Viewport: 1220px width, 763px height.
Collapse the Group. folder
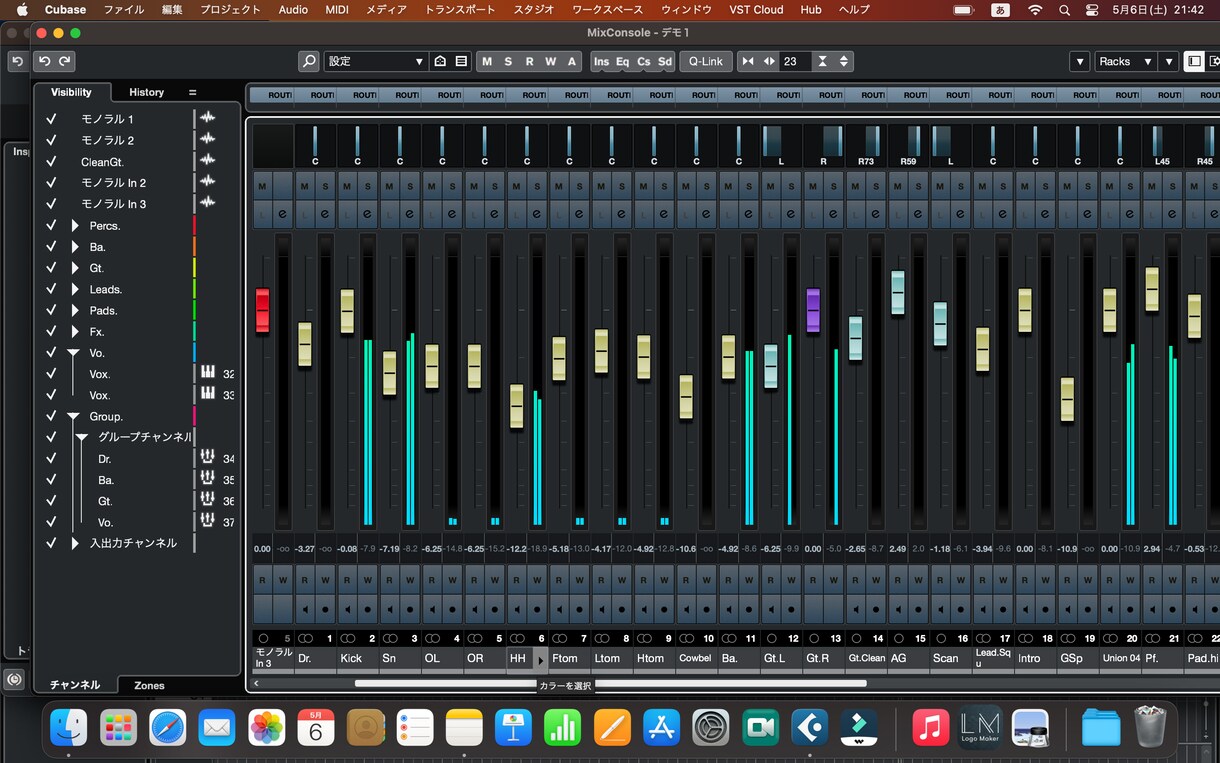tap(73, 416)
